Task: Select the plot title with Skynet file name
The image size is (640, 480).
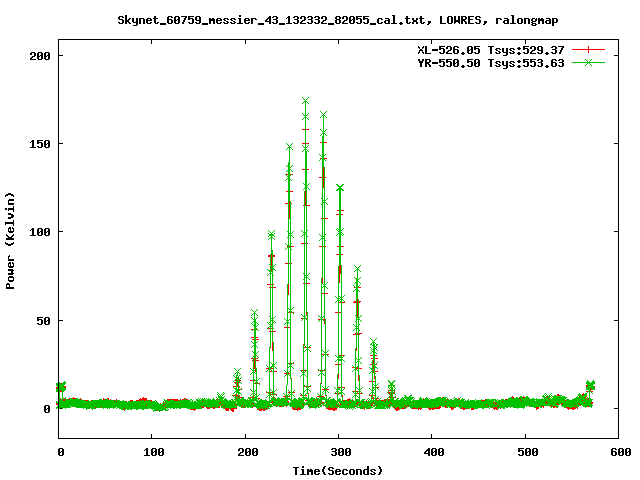Action: click(338, 20)
